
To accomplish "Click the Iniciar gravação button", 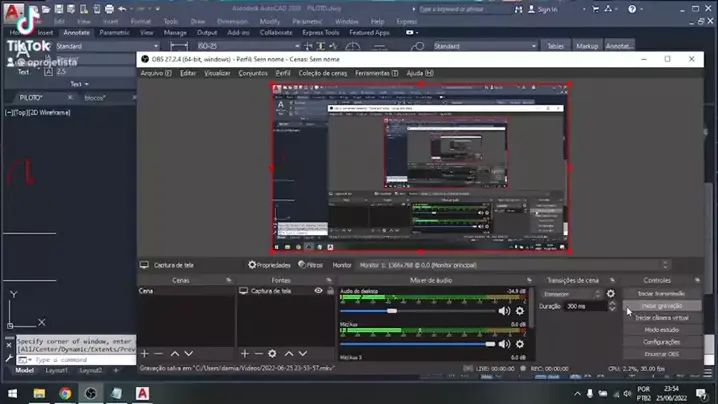I will coord(661,305).
